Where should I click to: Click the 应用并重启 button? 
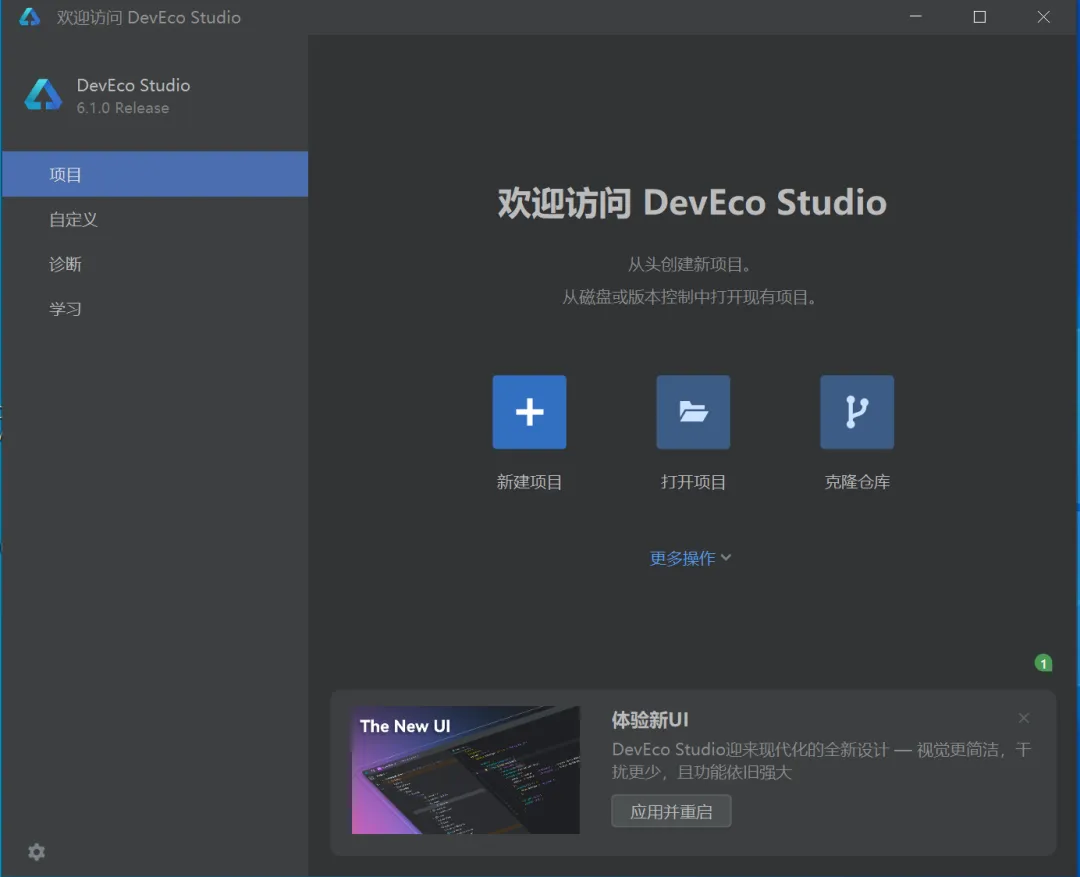[671, 812]
